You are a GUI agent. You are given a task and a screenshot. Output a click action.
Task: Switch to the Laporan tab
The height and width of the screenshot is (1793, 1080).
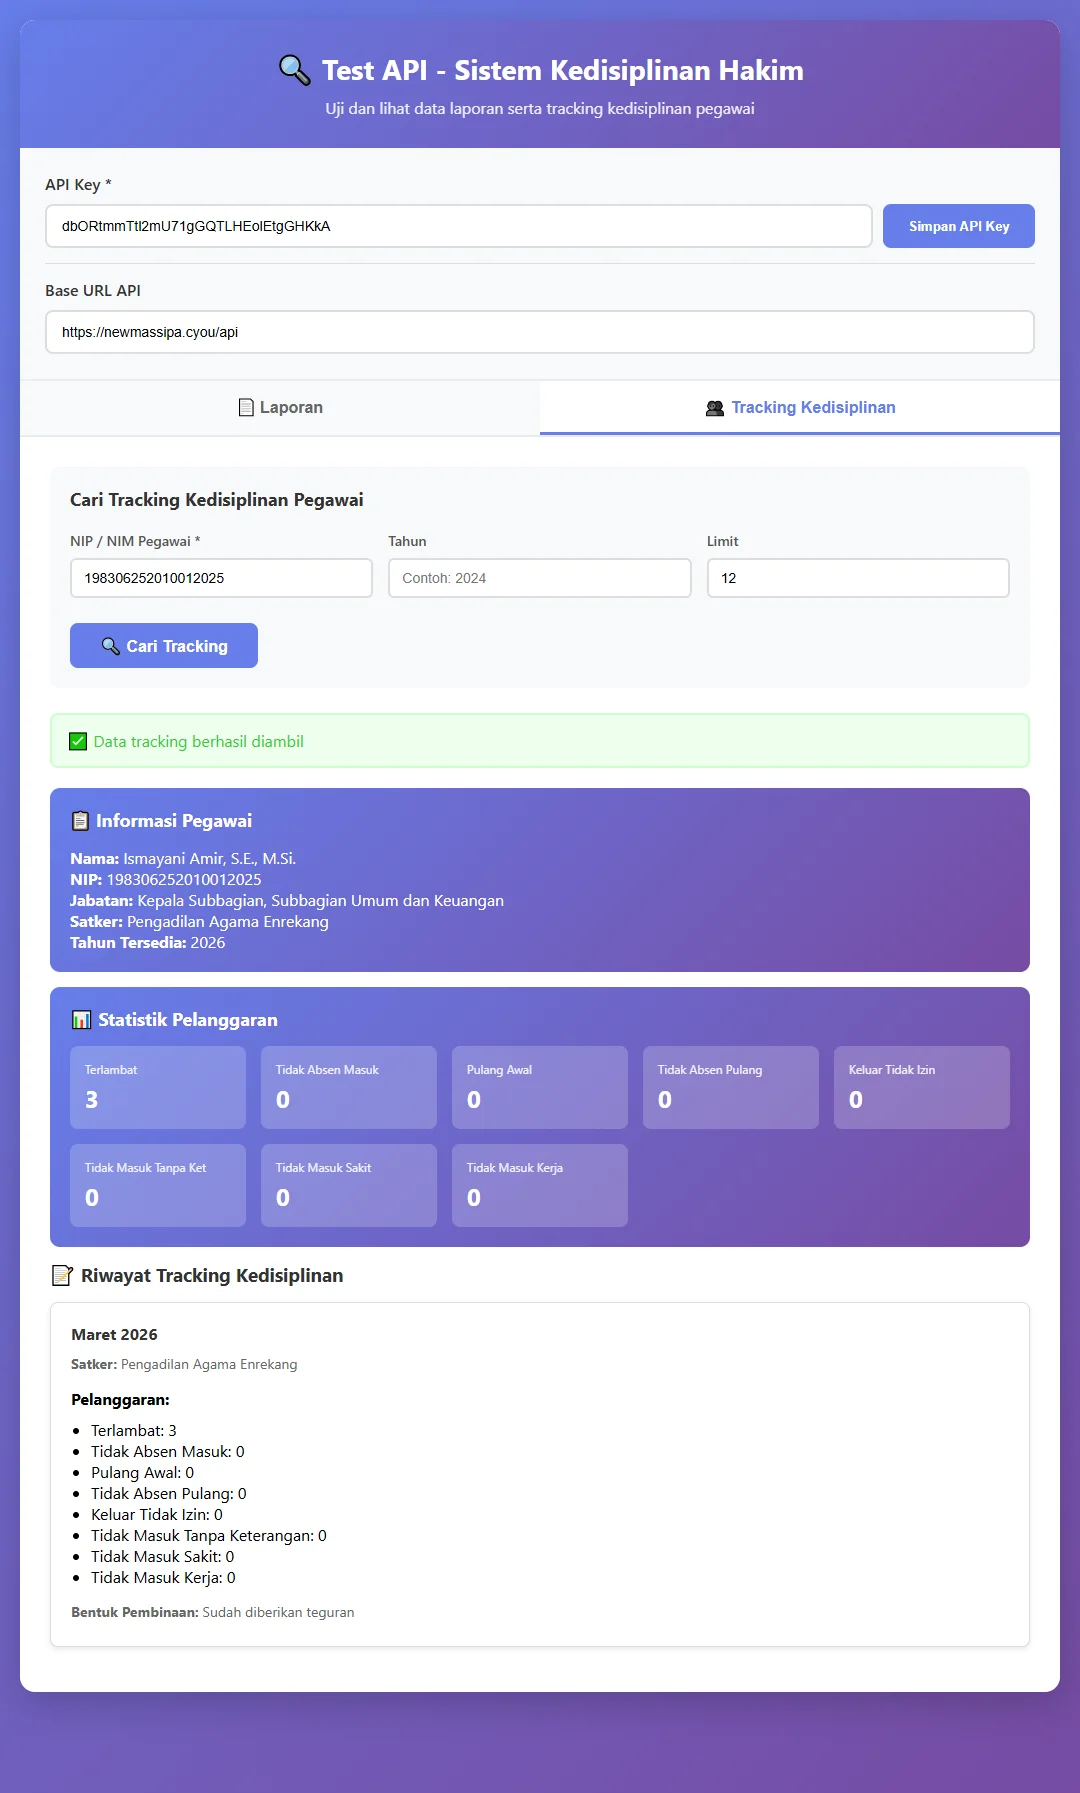[280, 407]
